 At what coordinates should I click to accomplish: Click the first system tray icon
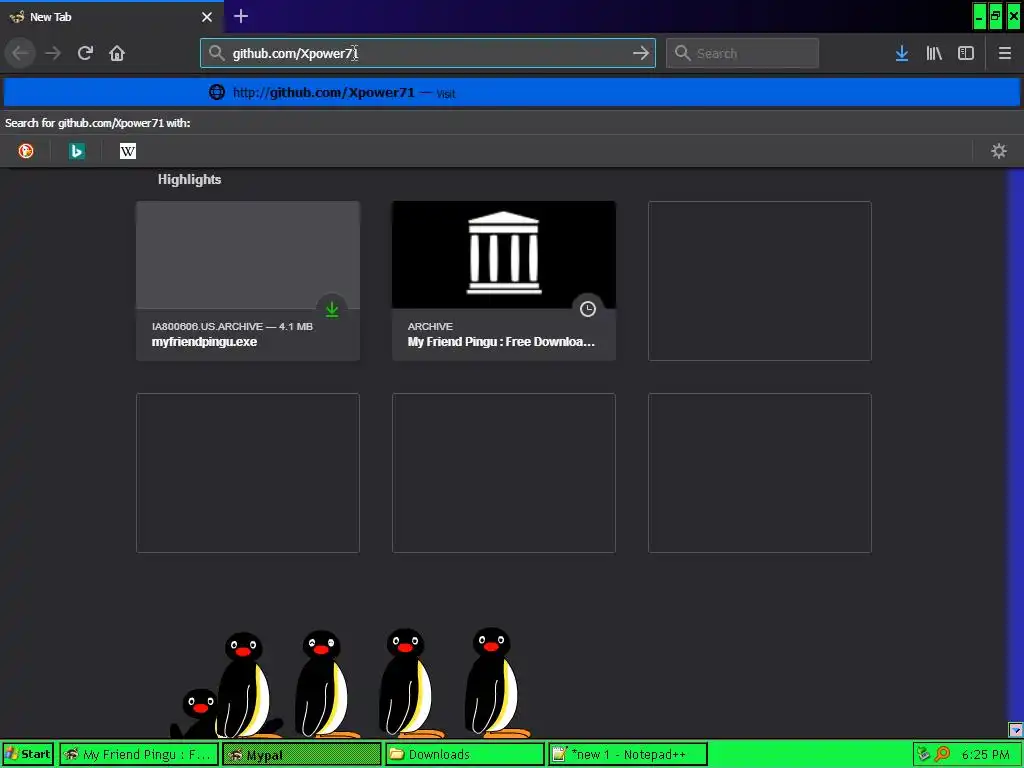[923, 754]
